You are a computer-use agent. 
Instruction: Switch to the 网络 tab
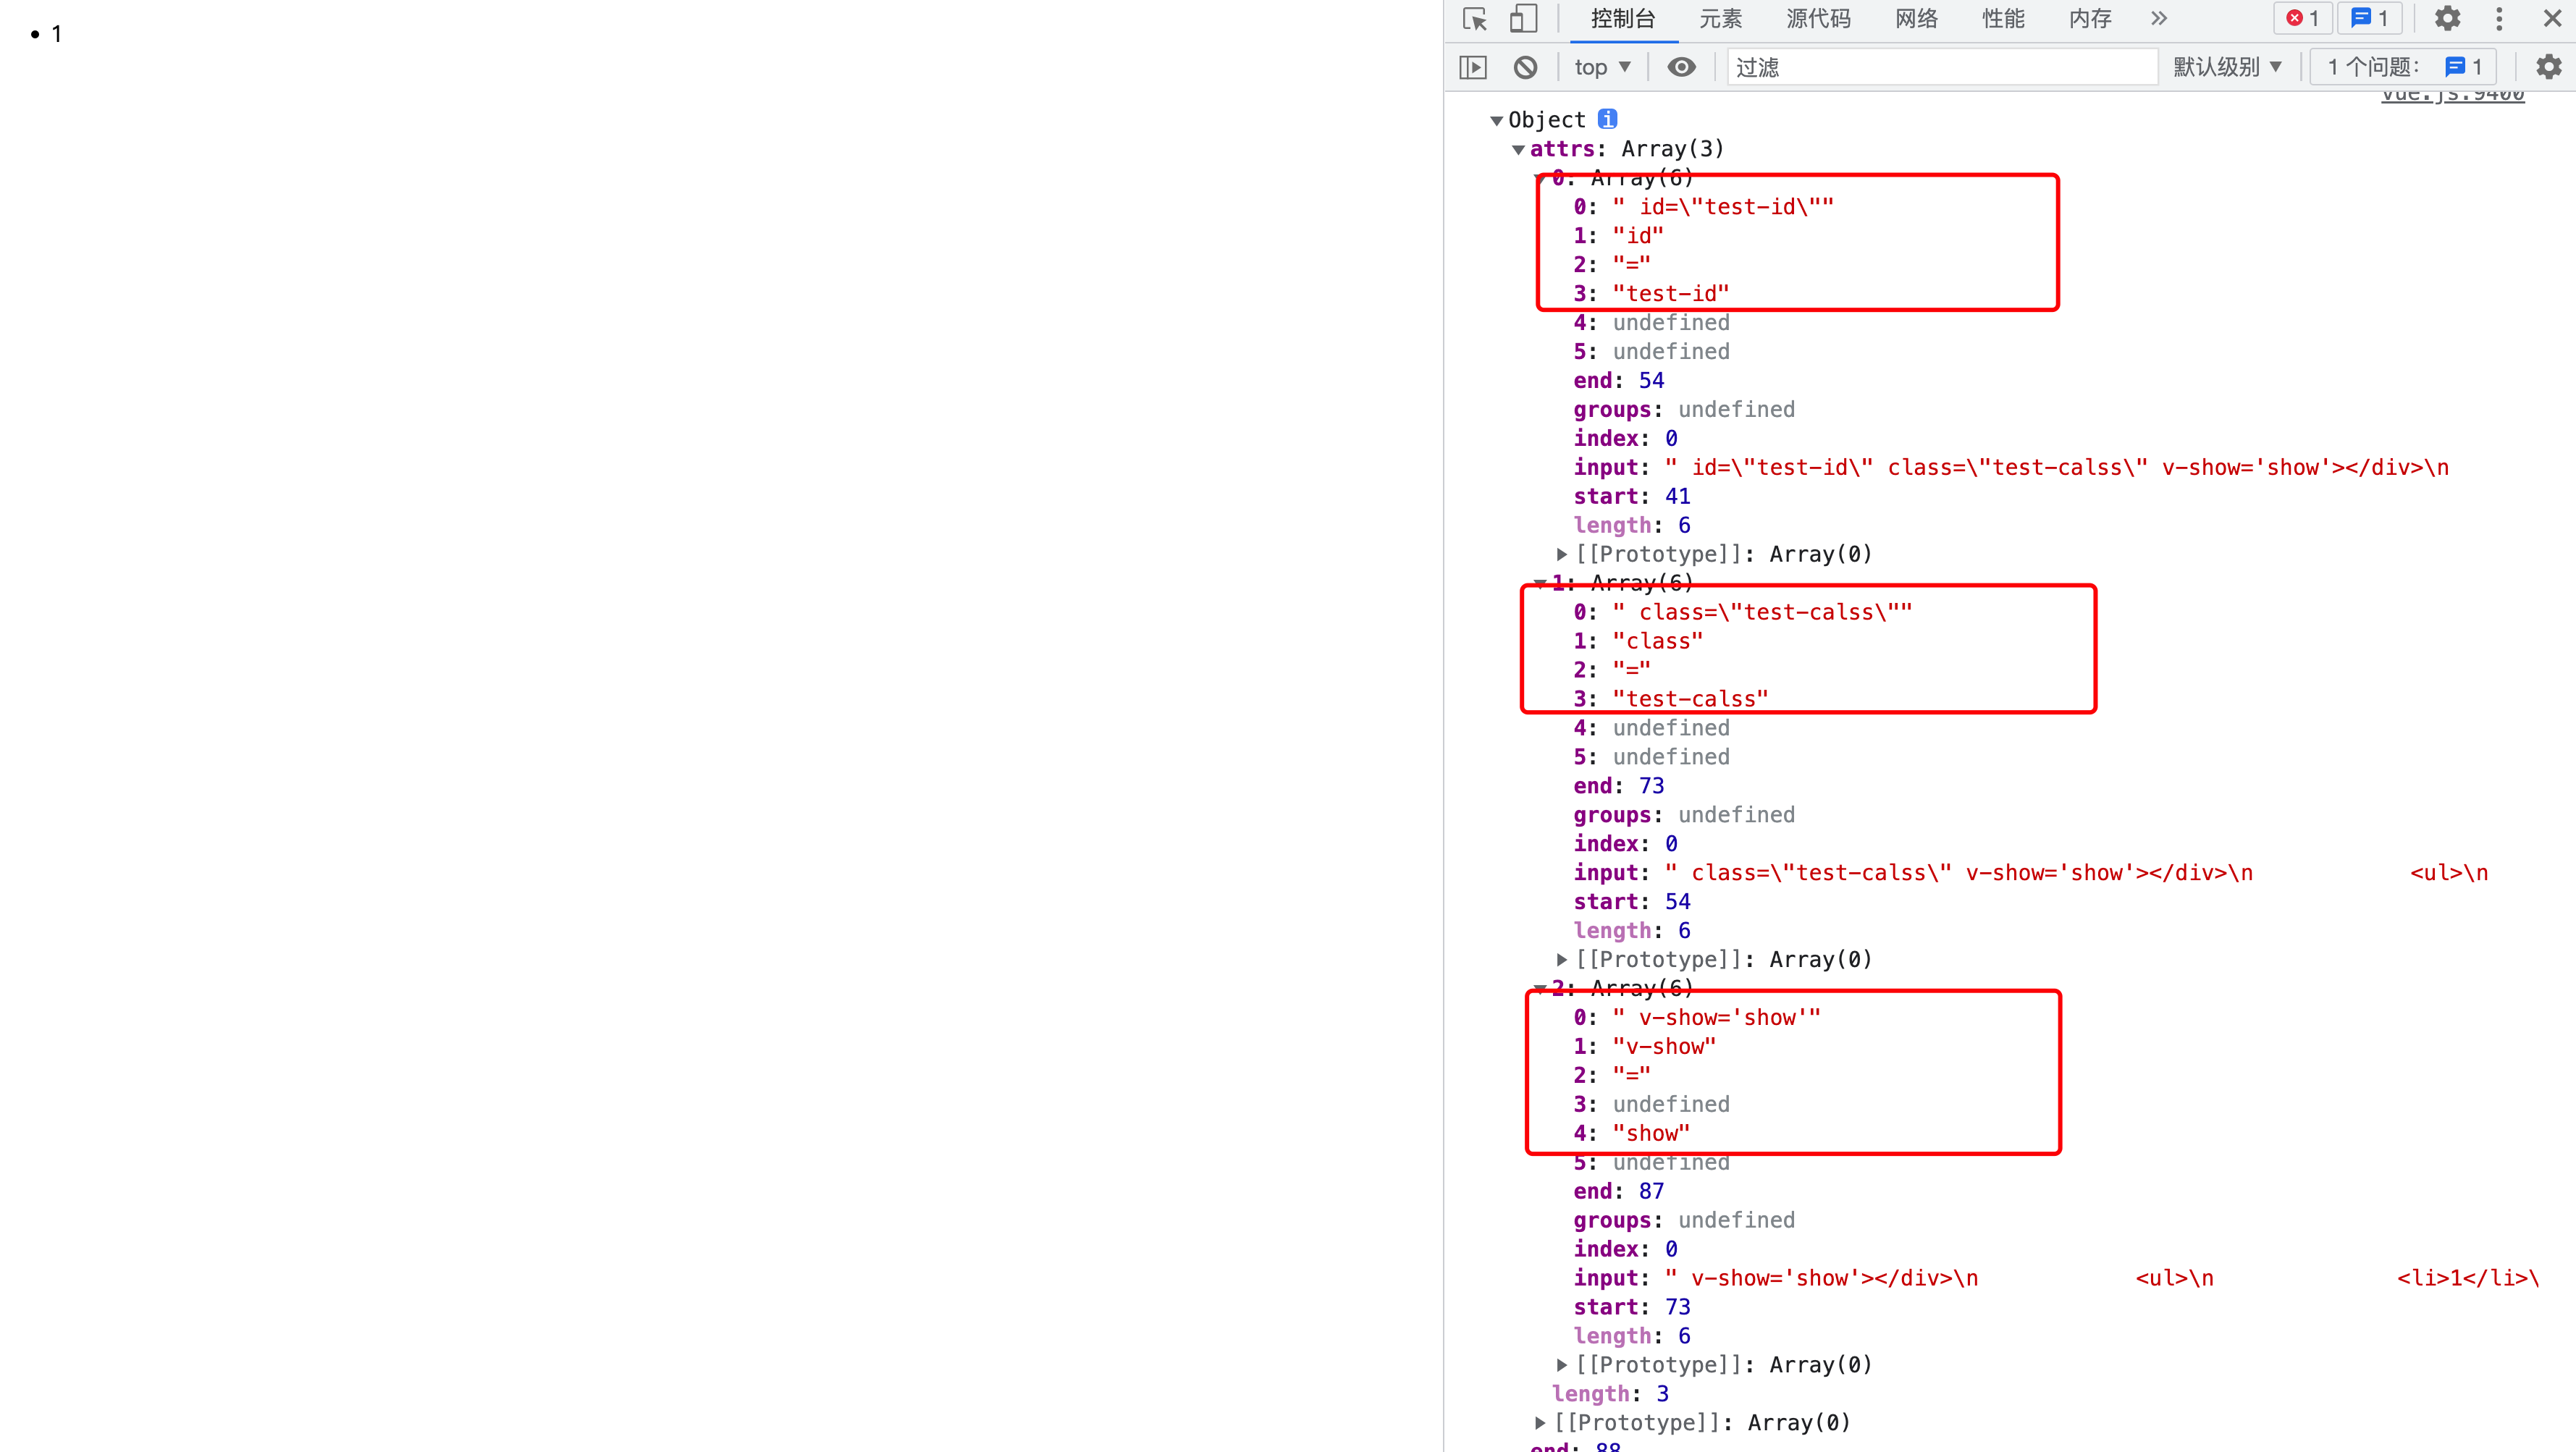point(1916,19)
